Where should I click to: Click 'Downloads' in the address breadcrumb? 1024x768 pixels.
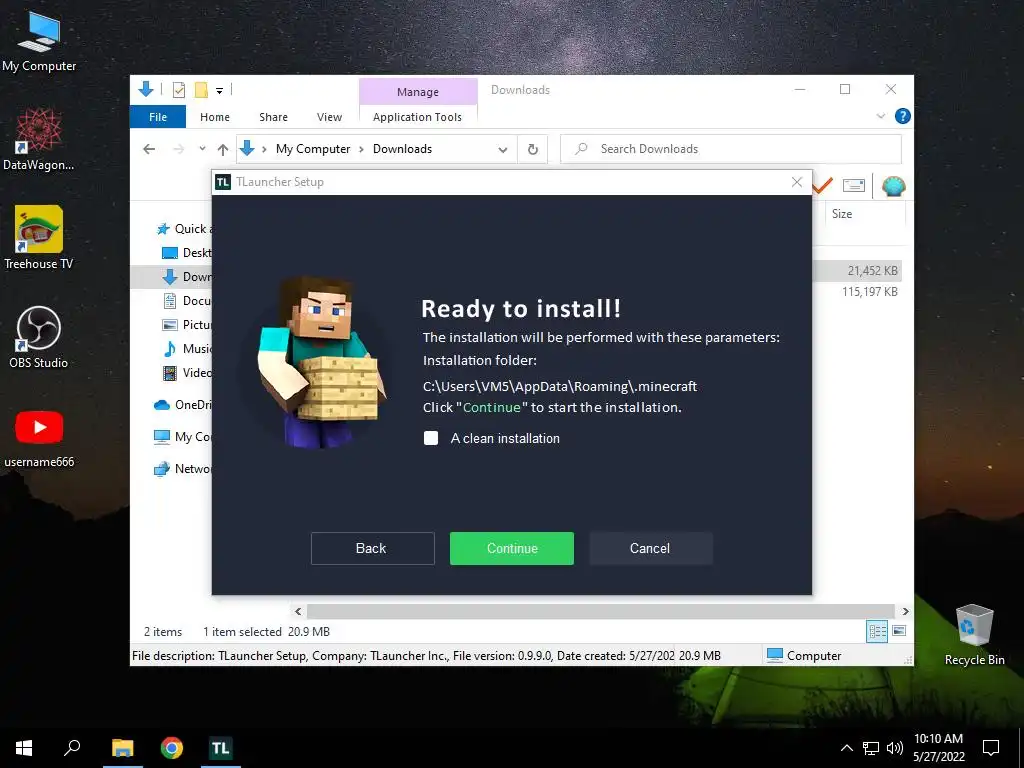point(402,149)
